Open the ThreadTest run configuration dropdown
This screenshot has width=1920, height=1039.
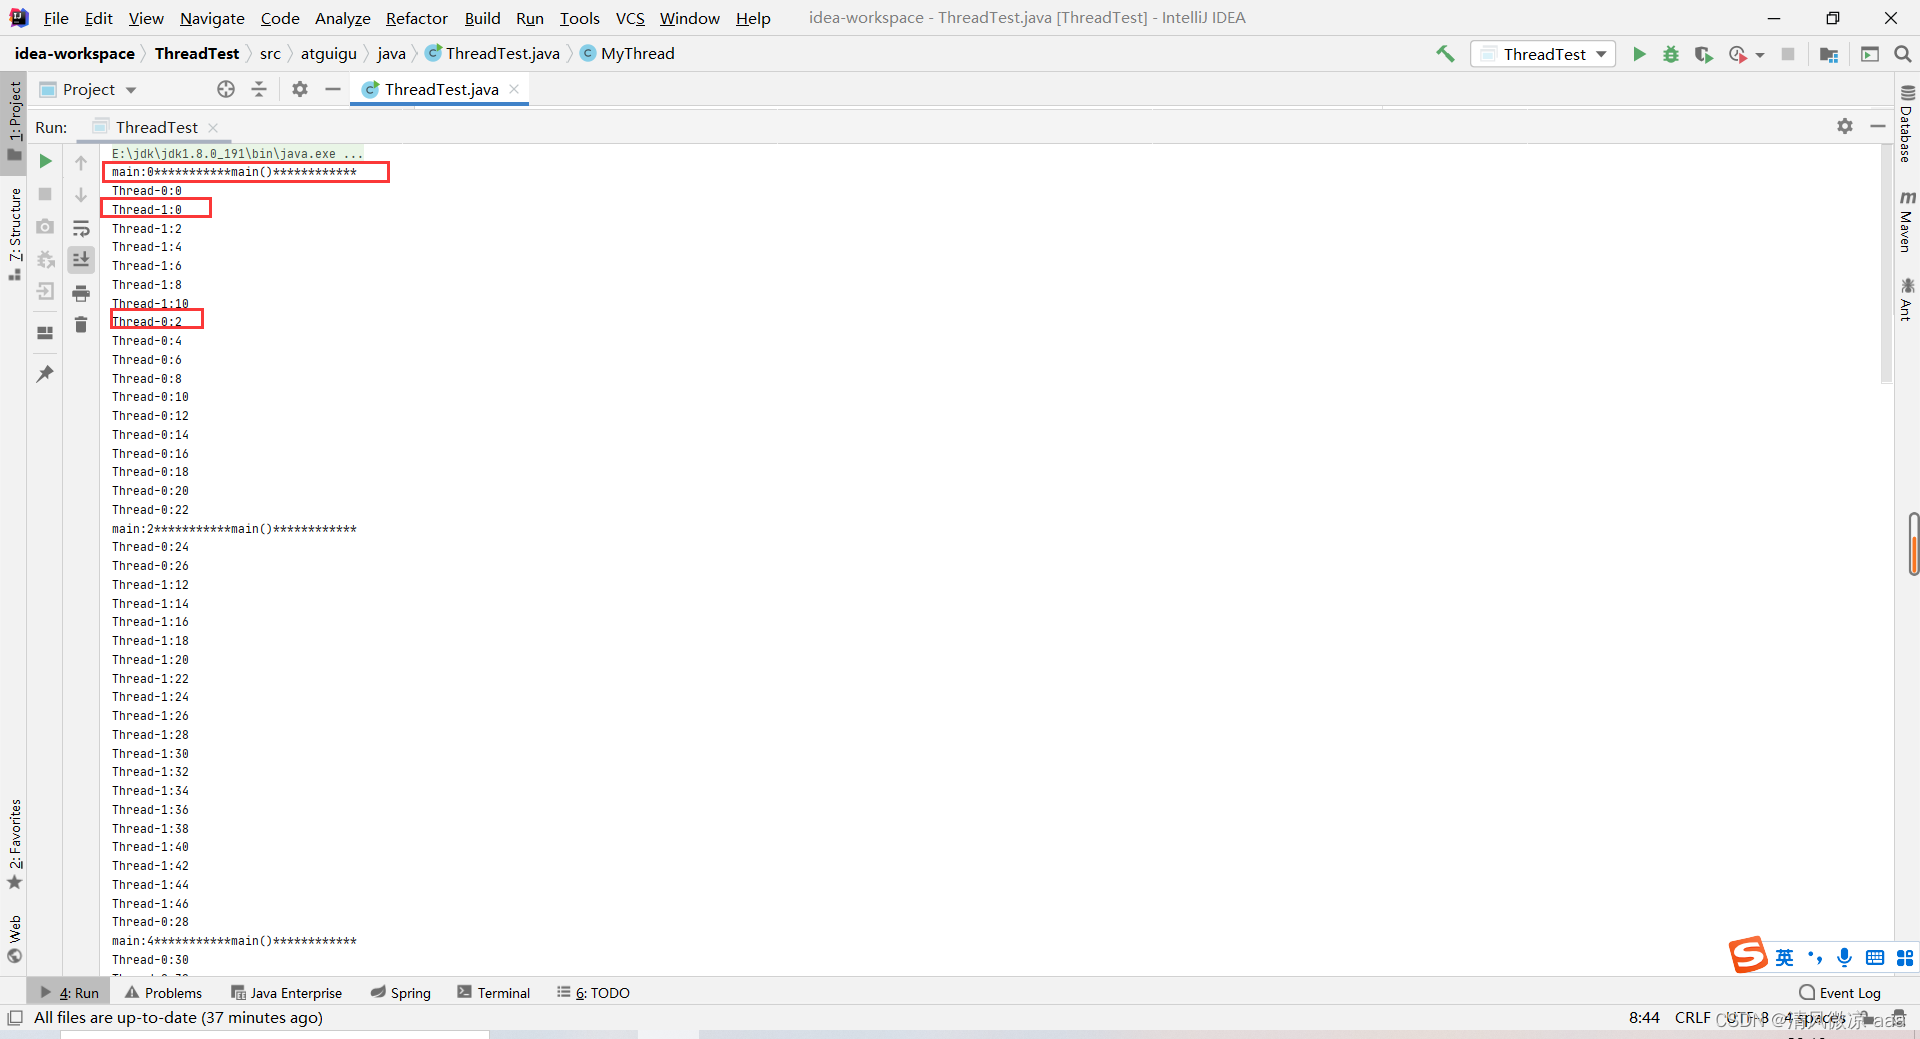(1543, 54)
